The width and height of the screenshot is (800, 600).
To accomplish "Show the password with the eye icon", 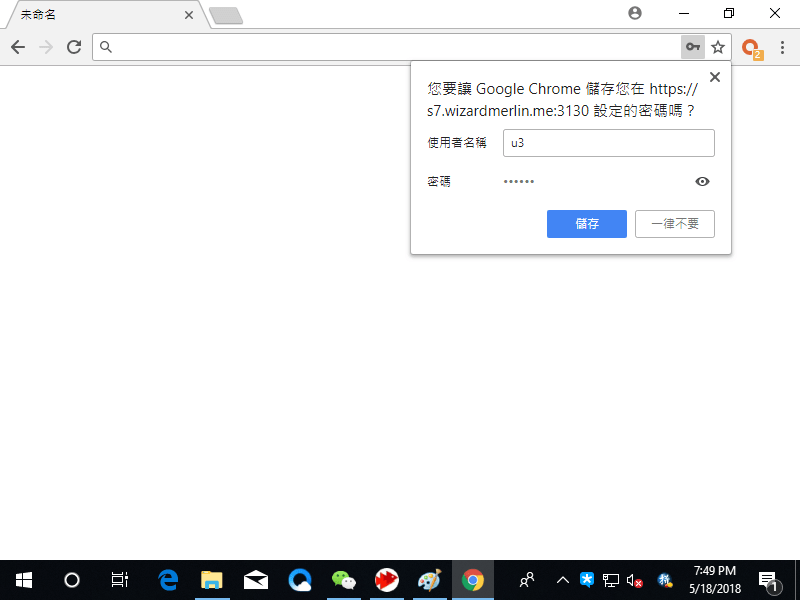I will (x=702, y=182).
